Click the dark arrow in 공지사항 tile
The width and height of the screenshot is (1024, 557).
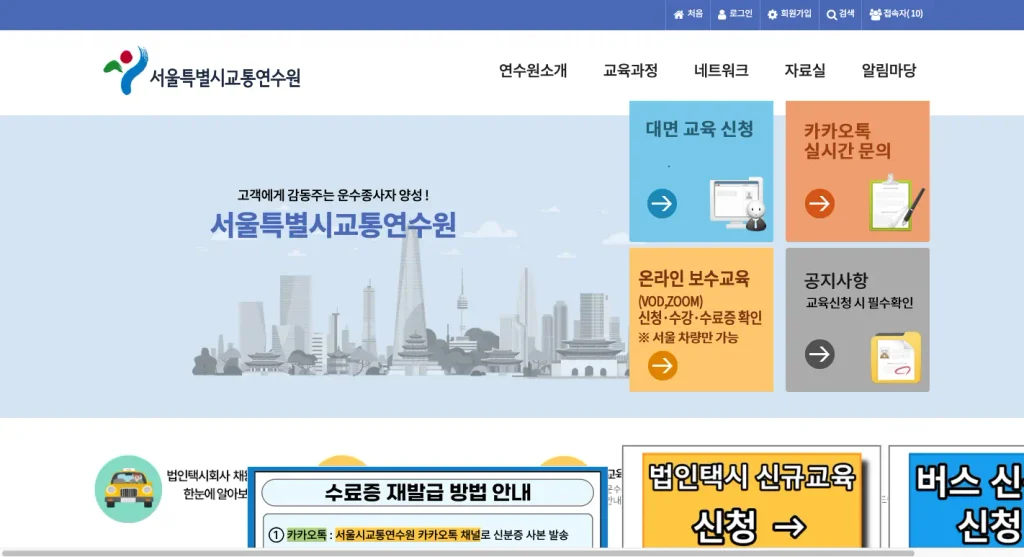coord(819,354)
